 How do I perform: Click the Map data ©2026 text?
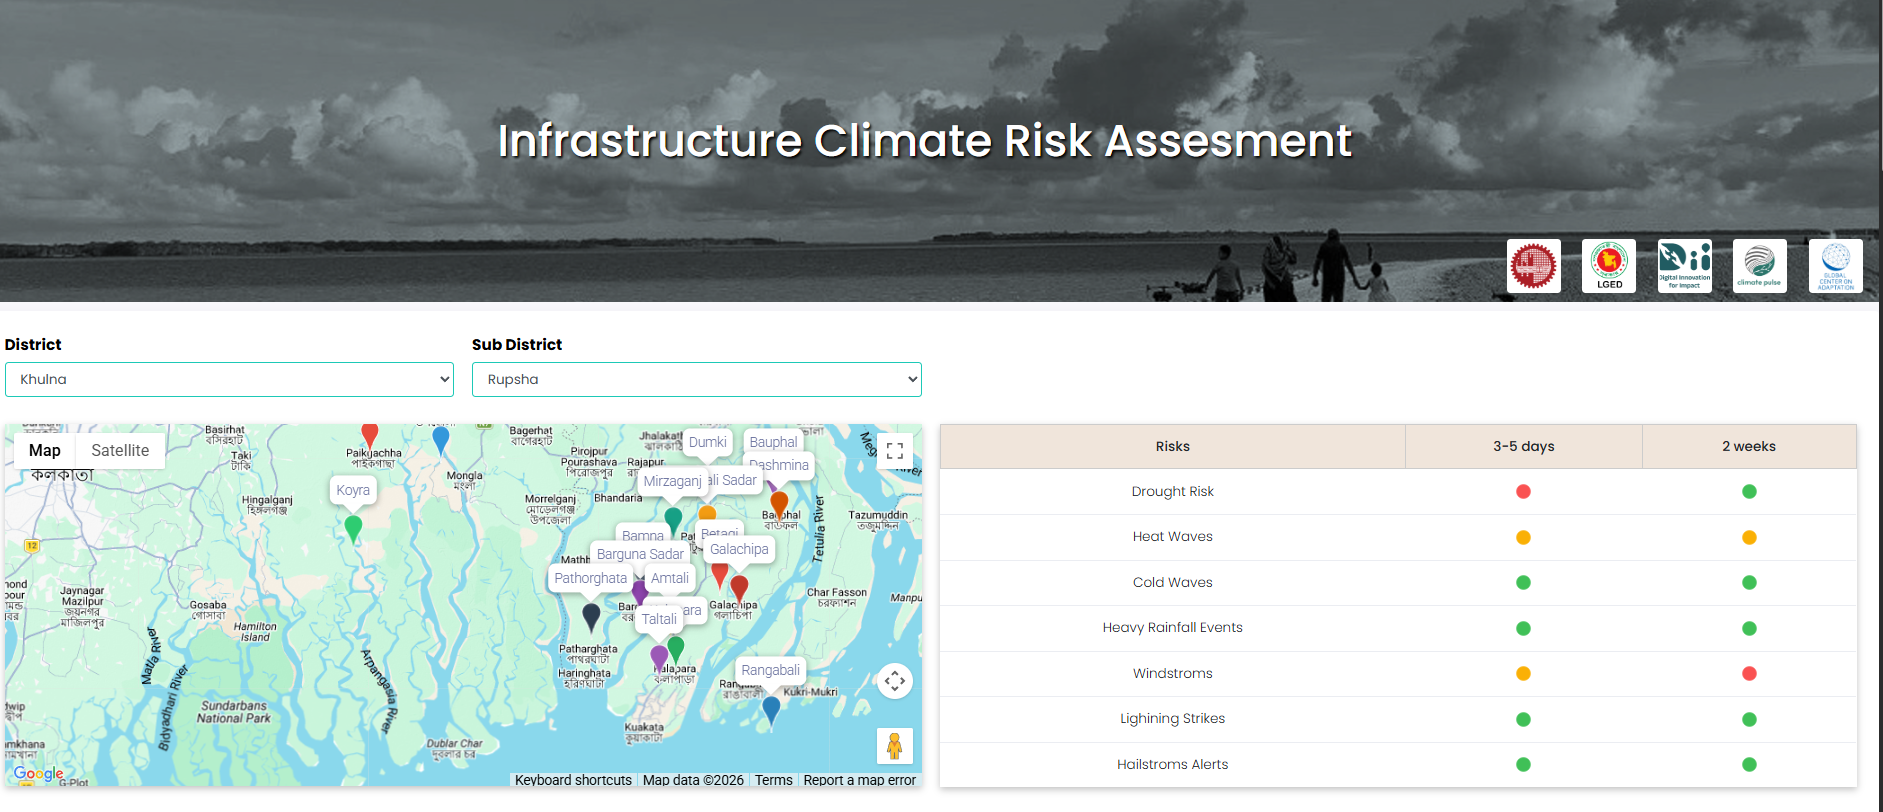[x=693, y=780]
